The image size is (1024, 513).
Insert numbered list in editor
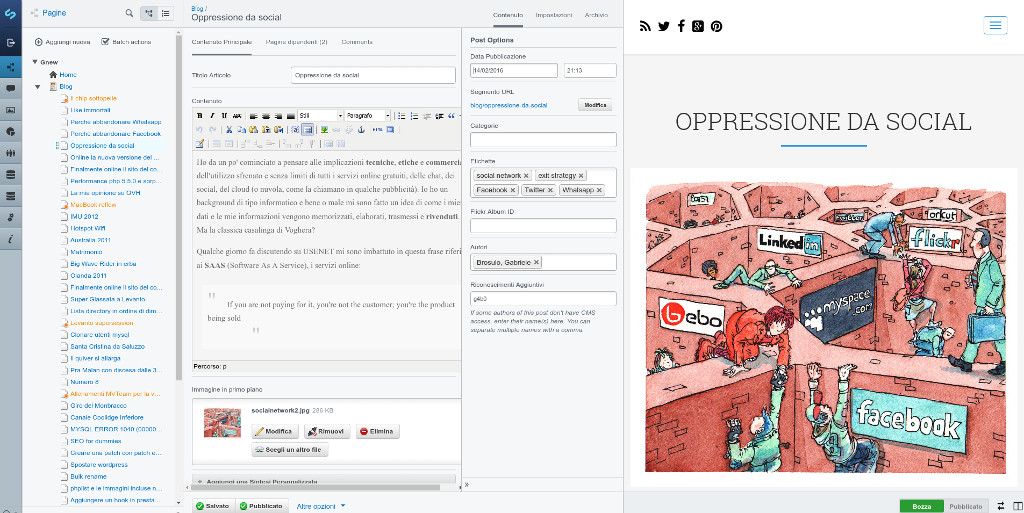(x=414, y=116)
